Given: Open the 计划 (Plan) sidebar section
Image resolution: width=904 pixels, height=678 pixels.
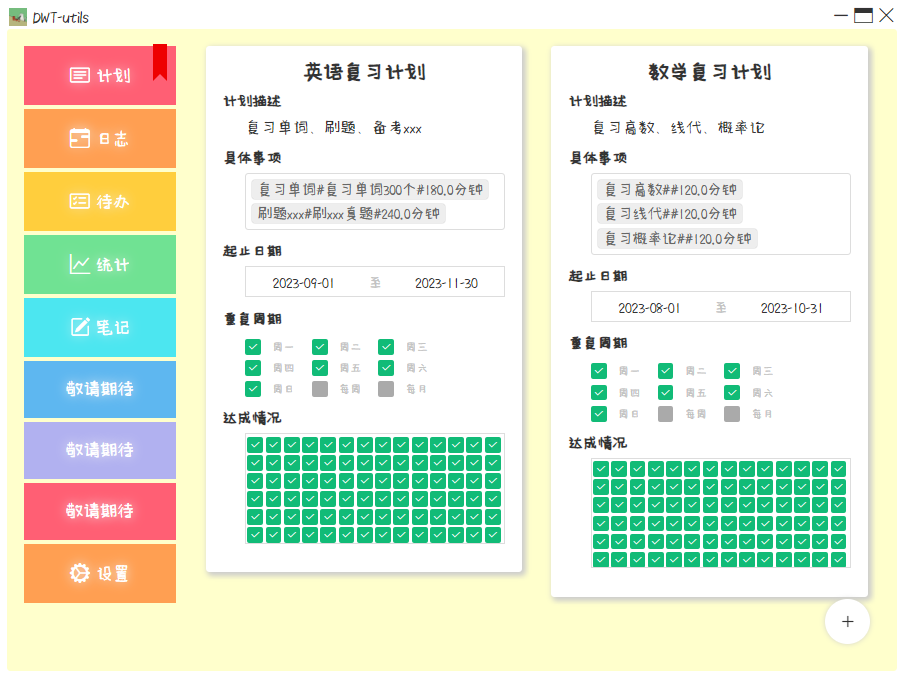Looking at the screenshot, I should tap(100, 76).
